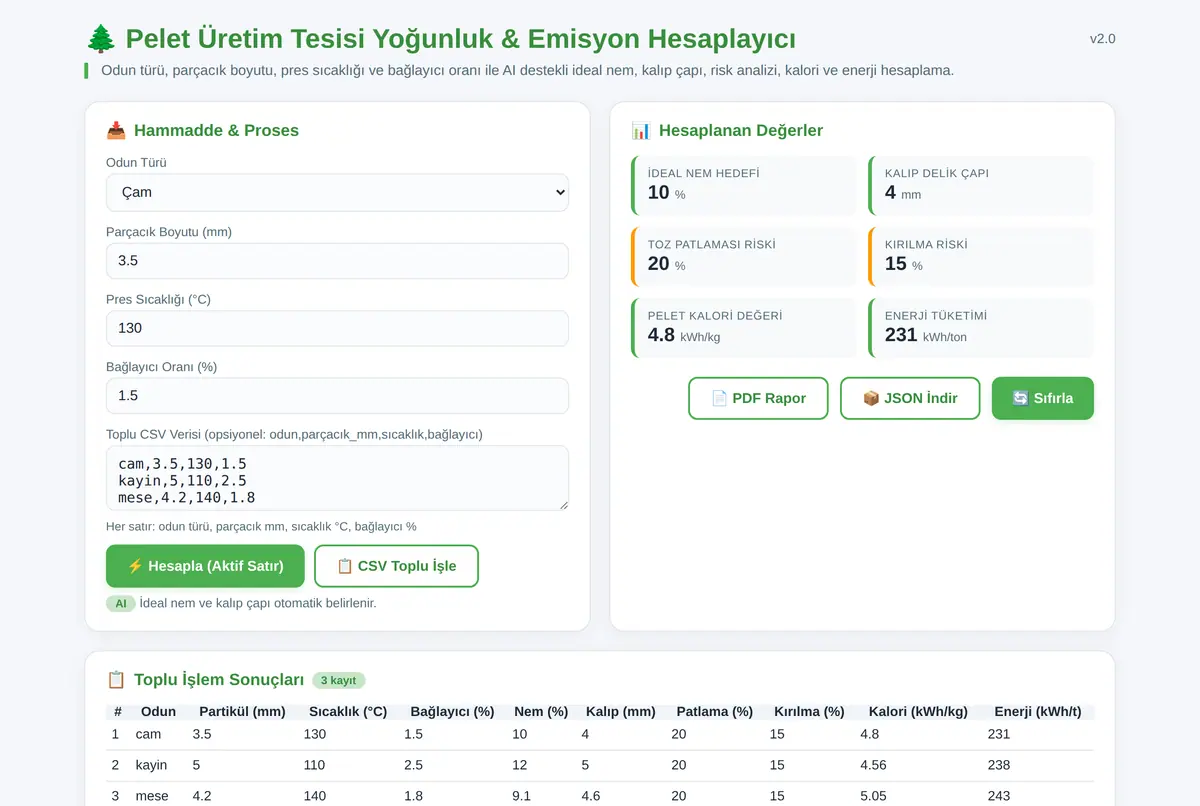Select the Kırılma Riski card

coord(981,256)
